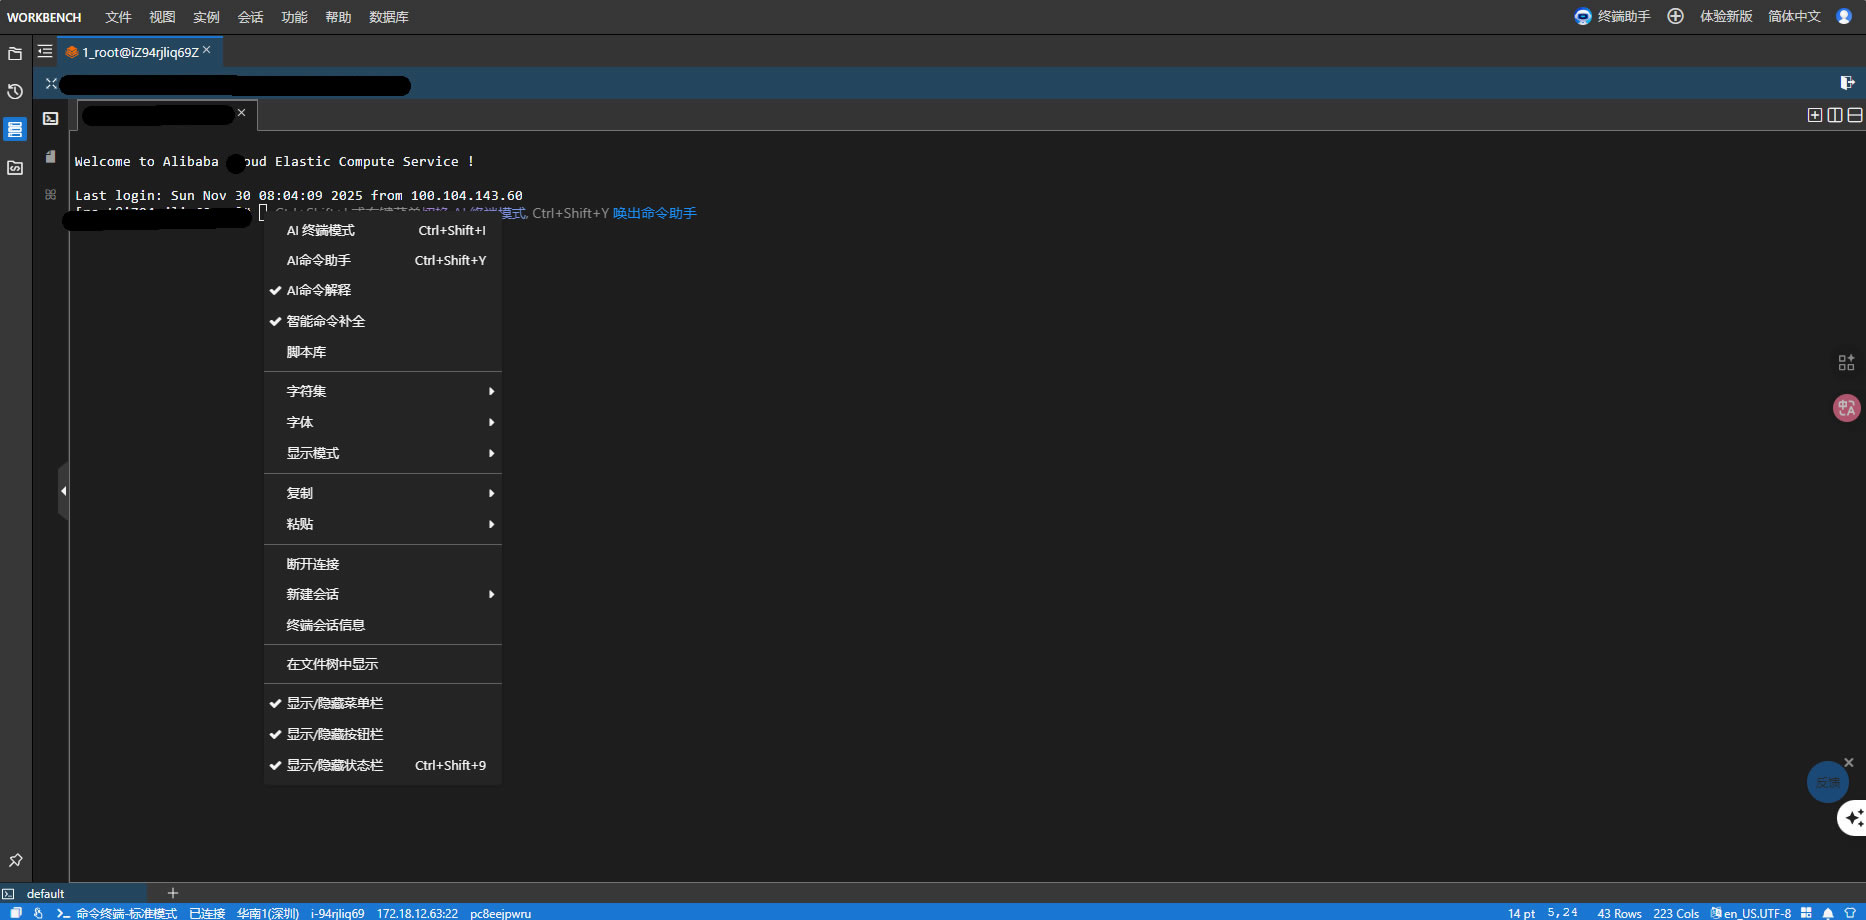Open the file explorer sidebar icon
Viewport: 1866px width, 920px height.
[15, 54]
